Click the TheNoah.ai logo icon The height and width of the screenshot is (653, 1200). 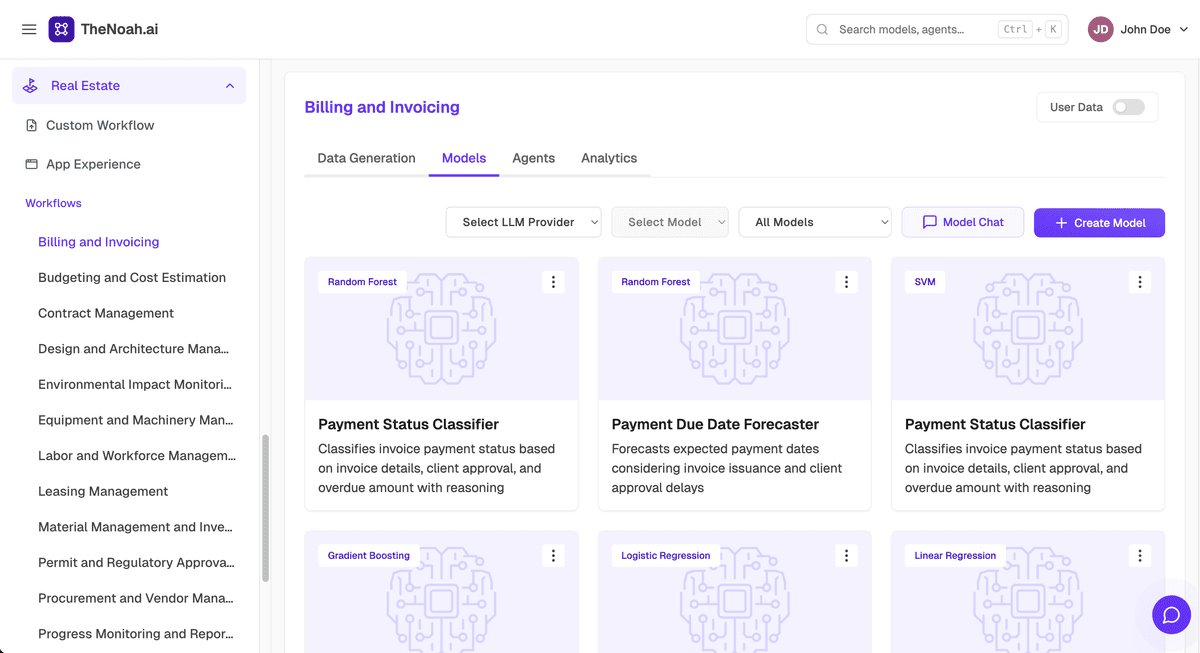point(61,29)
